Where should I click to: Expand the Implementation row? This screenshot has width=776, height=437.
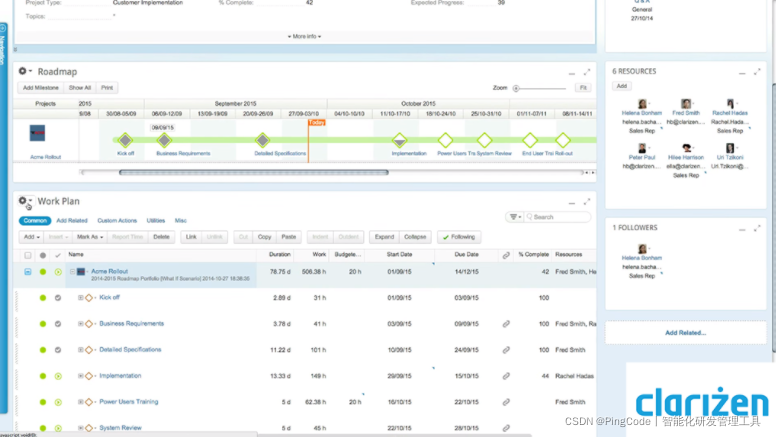[80, 376]
